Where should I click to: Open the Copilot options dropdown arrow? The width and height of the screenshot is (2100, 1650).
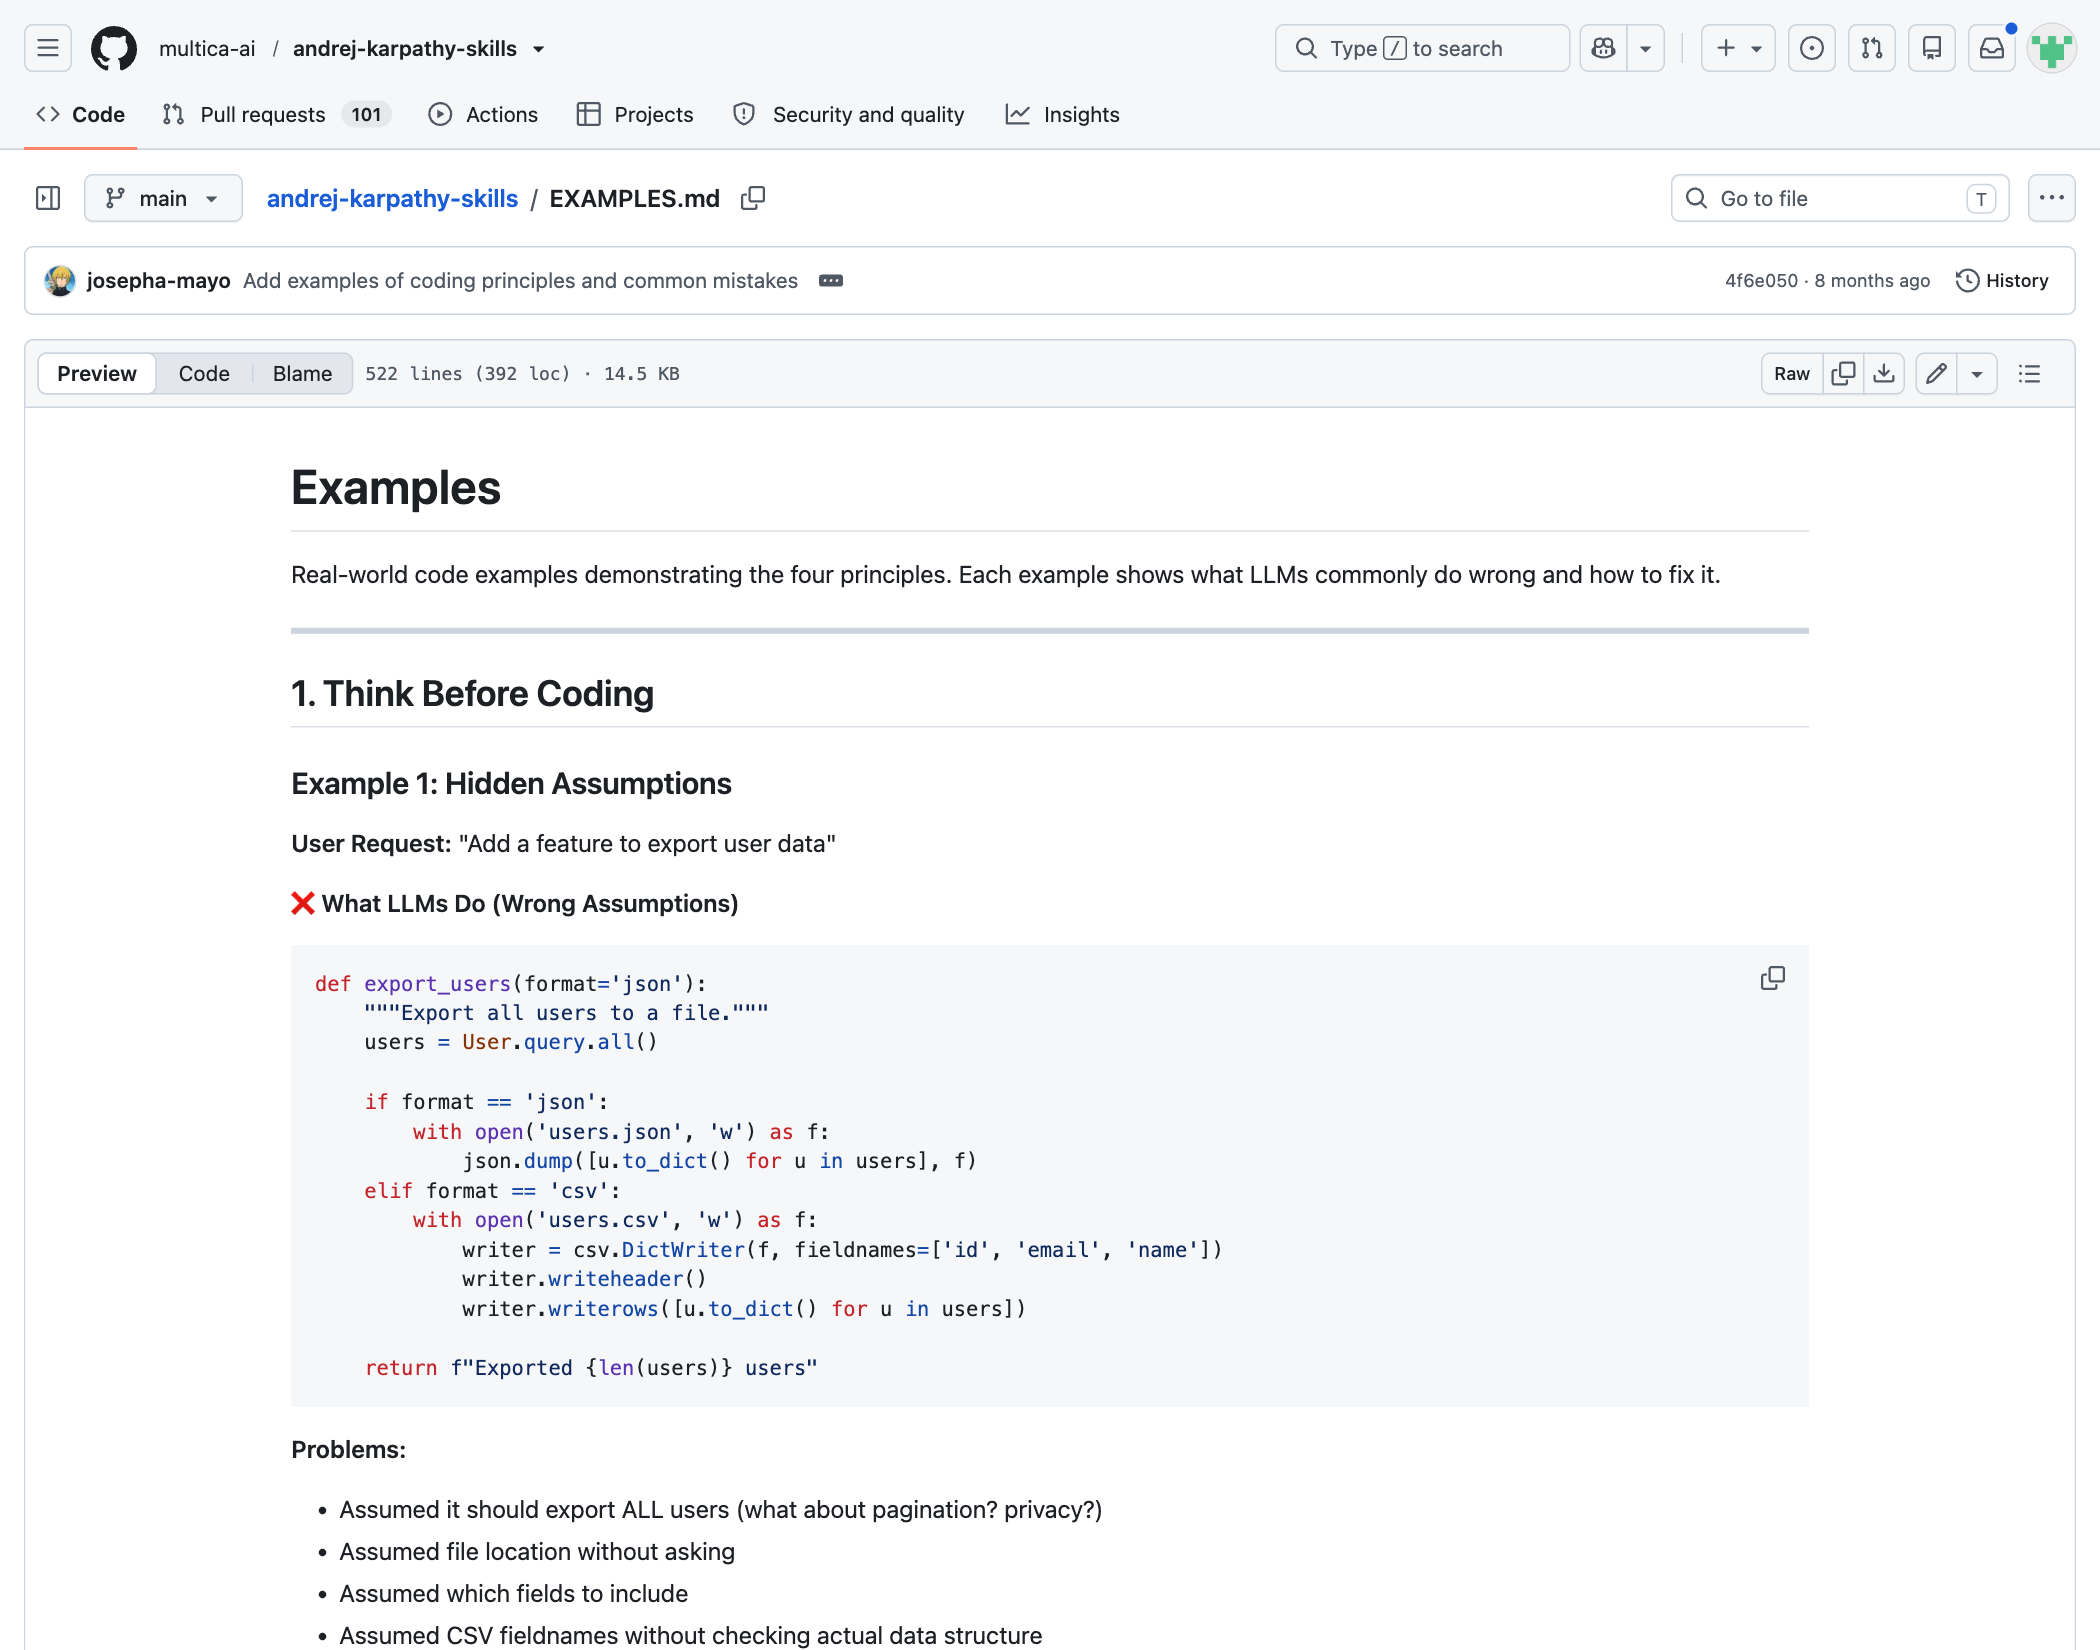tap(1645, 48)
